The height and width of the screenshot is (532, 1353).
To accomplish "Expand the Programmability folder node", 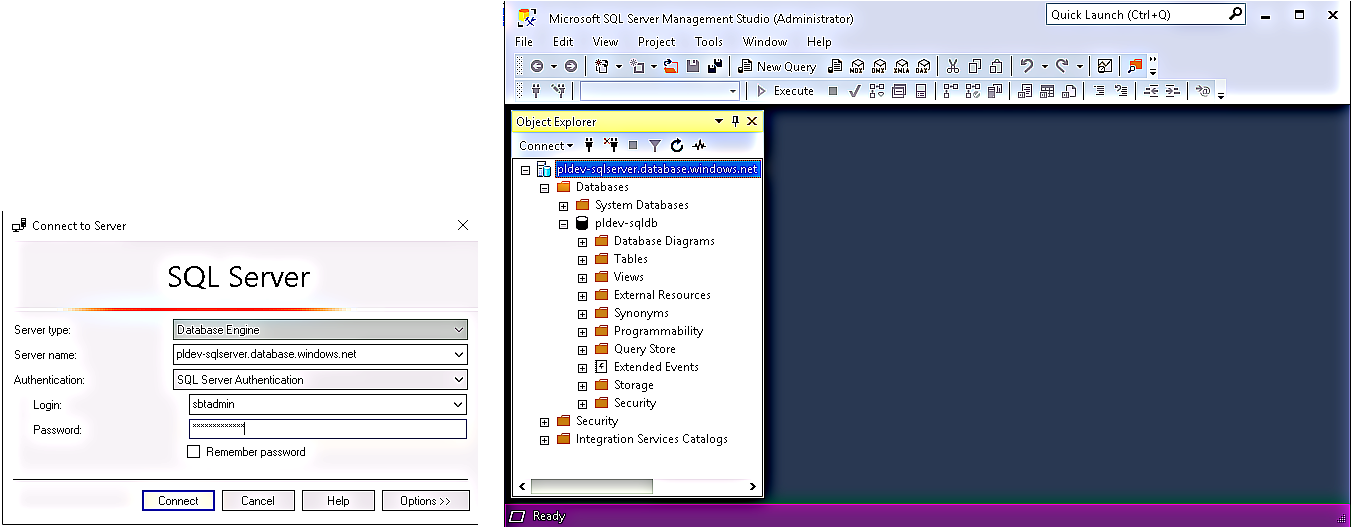I will (582, 331).
